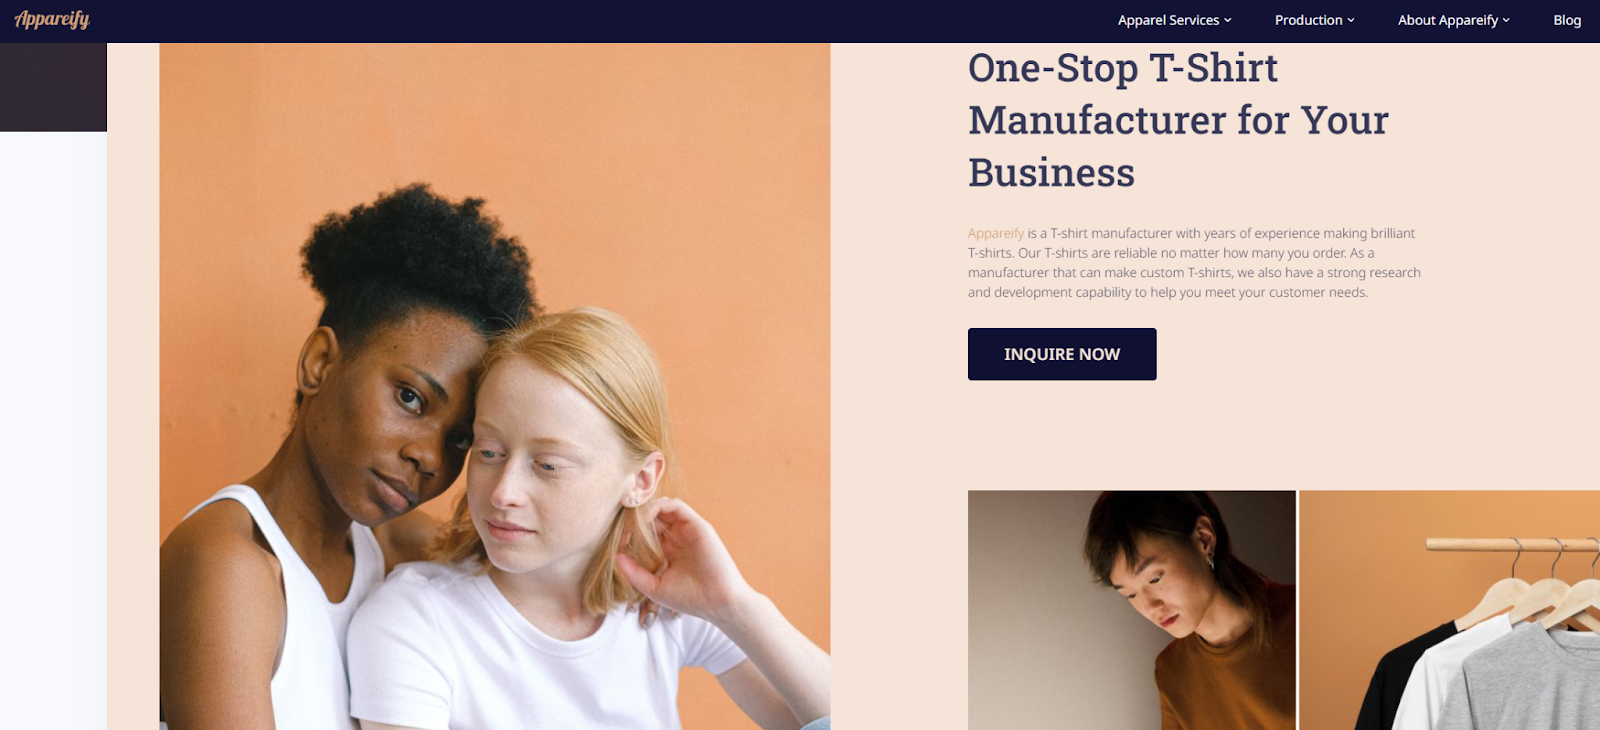Image resolution: width=1600 pixels, height=730 pixels.
Task: Click the T-shirt manufacturer description paragraph
Action: (1194, 263)
